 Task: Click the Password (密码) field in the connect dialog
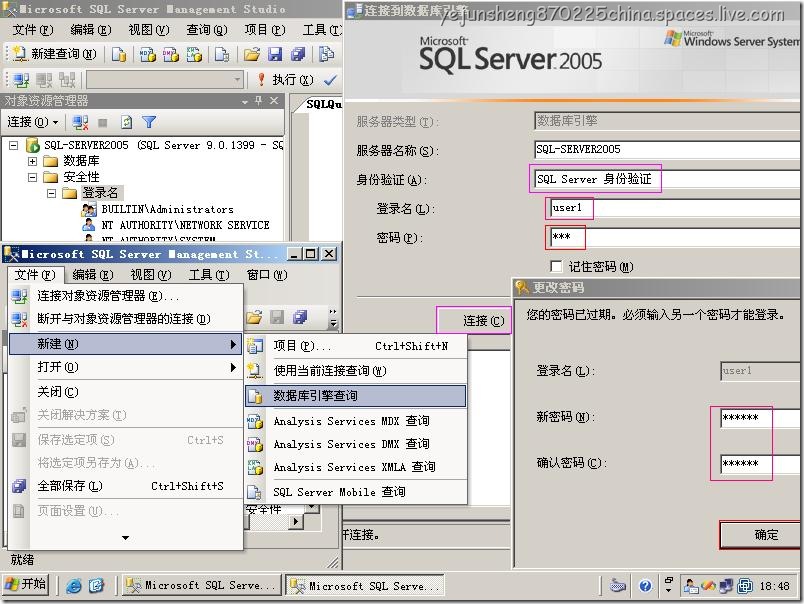(x=675, y=237)
